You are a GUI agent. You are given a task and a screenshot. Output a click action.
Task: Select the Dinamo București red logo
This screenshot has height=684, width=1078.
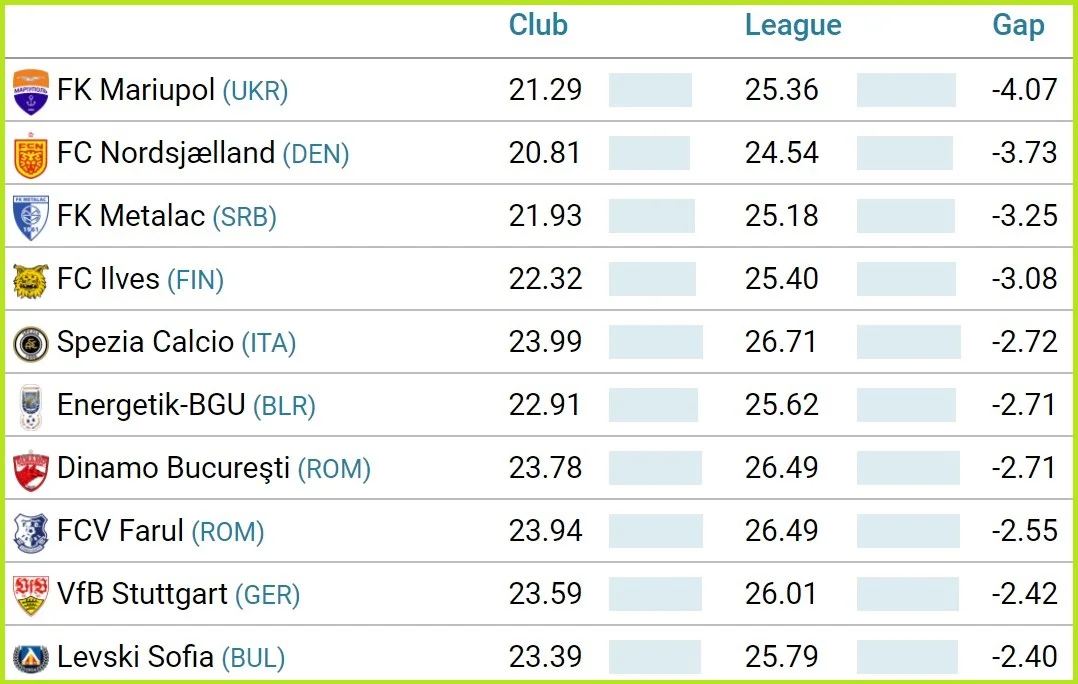(x=30, y=470)
